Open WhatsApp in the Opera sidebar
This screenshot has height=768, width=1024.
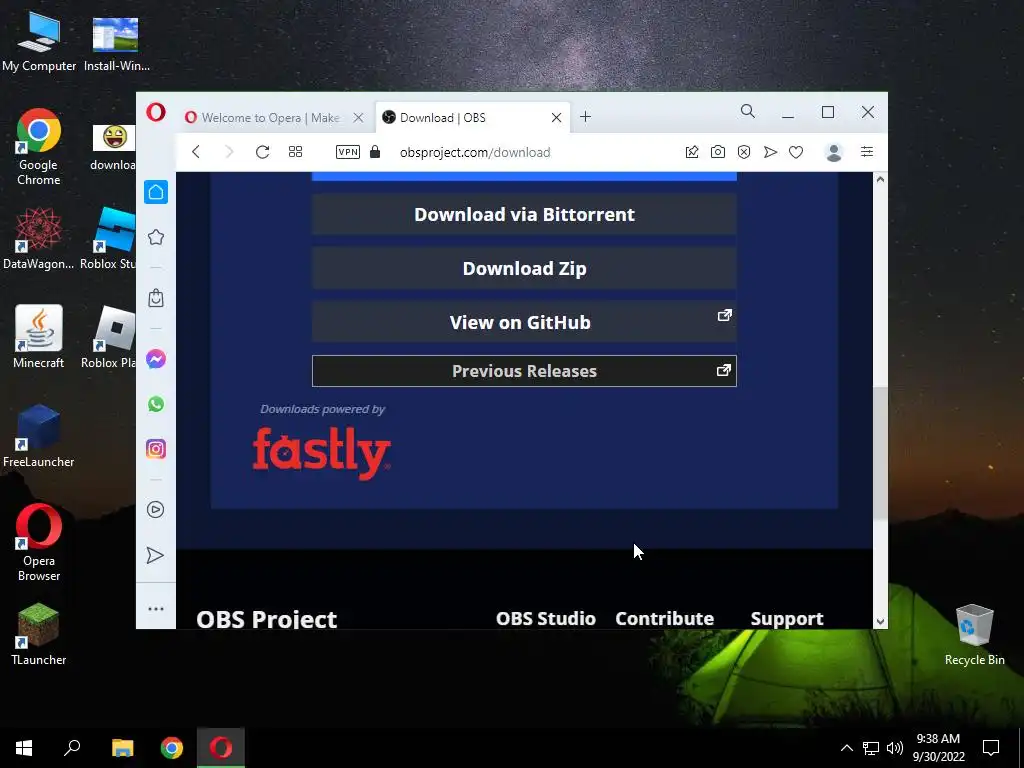coord(155,404)
